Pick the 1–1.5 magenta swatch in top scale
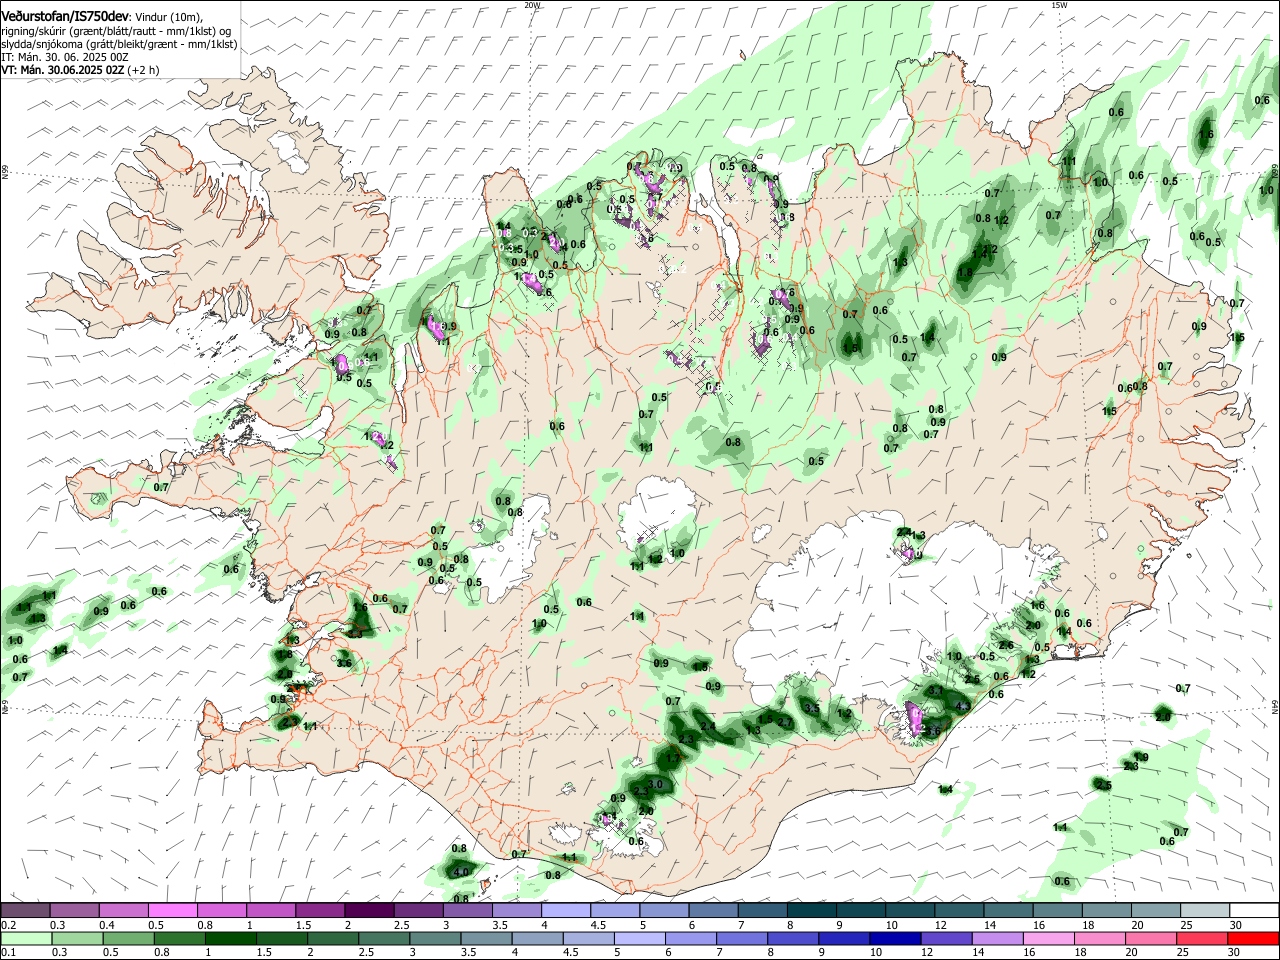The image size is (1280, 960). click(x=271, y=910)
